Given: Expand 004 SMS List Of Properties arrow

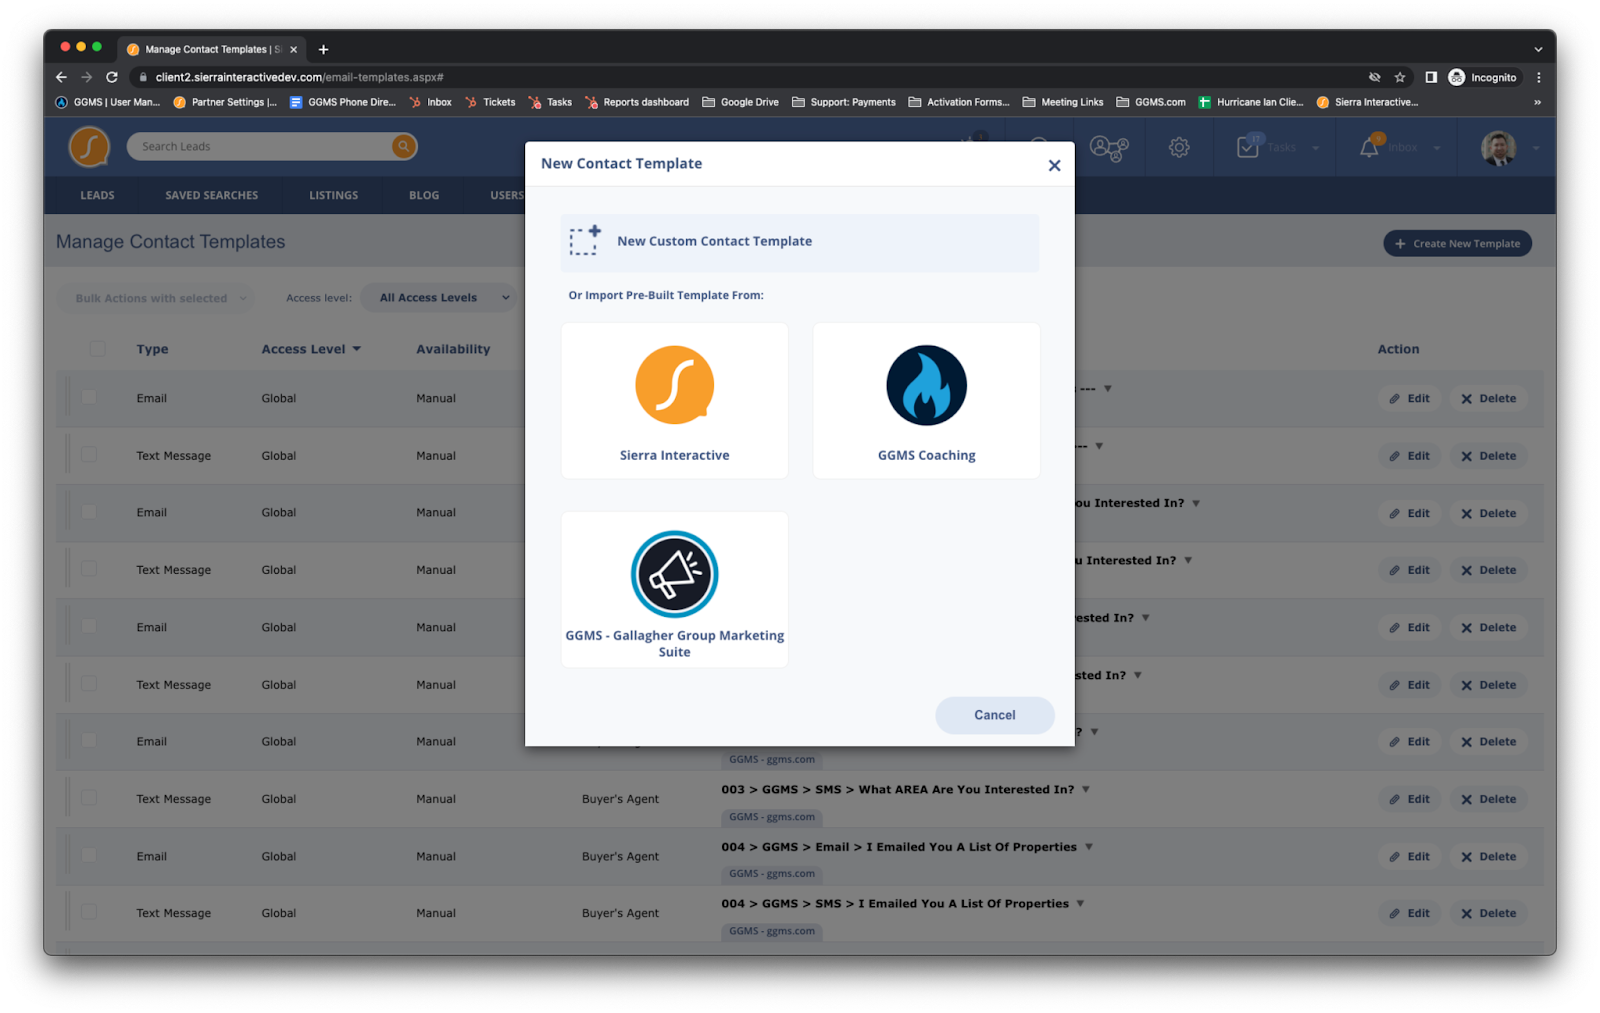Looking at the screenshot, I should [1081, 904].
